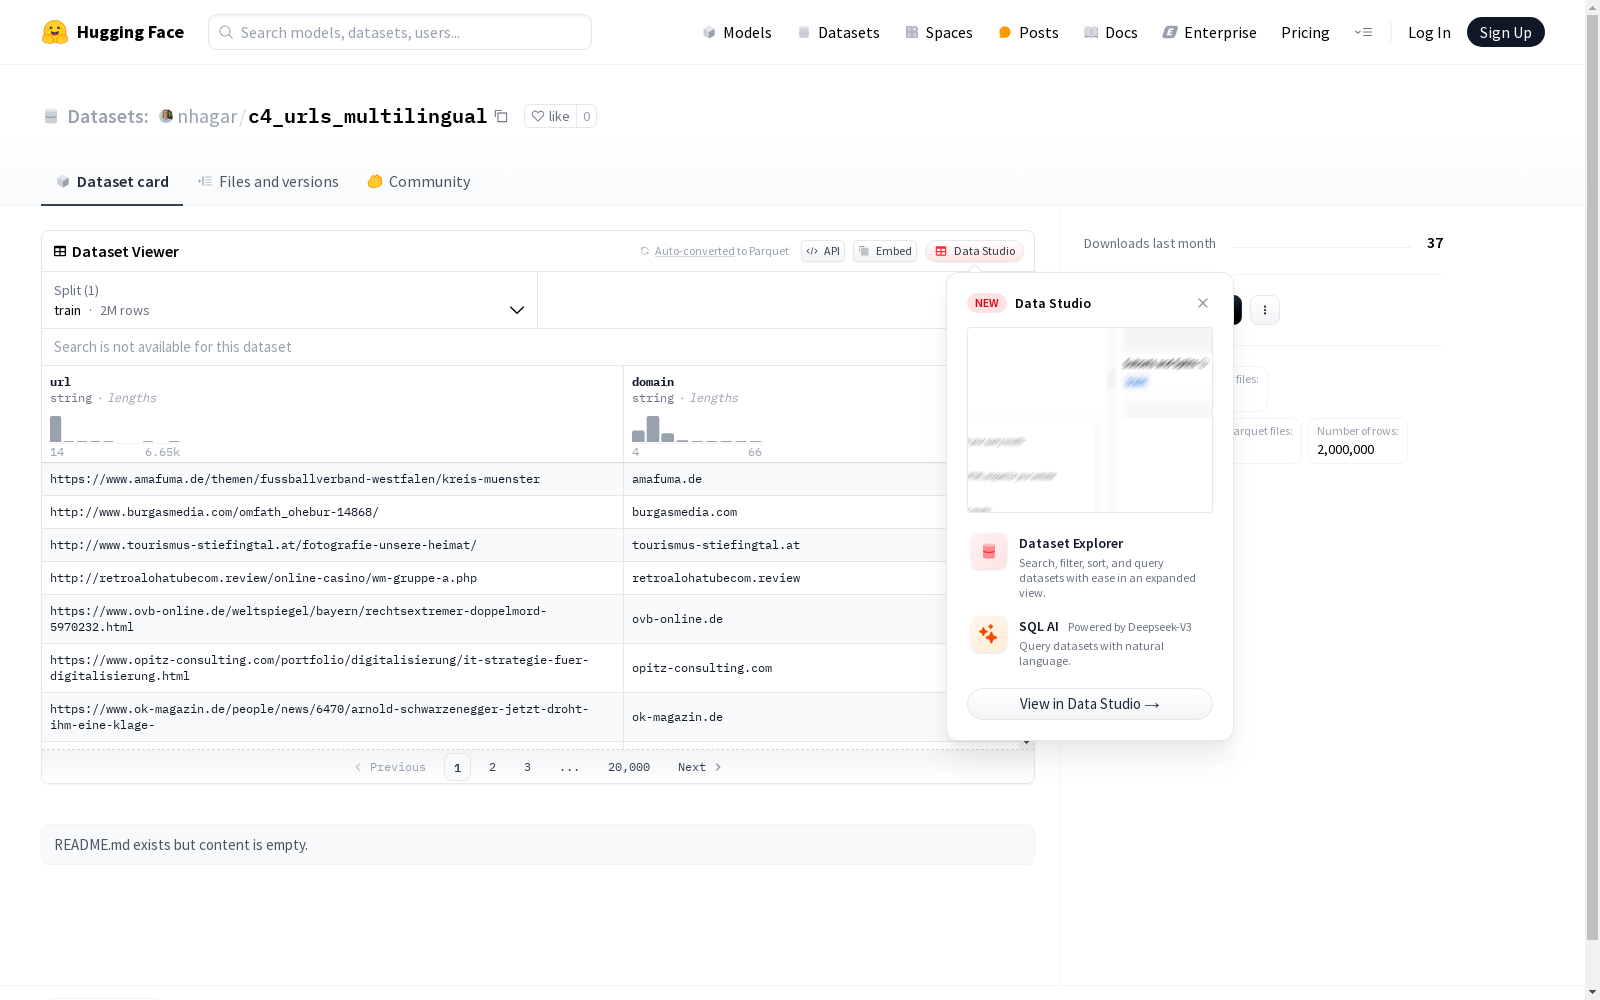
Task: Click the Log In link
Action: click(1429, 32)
